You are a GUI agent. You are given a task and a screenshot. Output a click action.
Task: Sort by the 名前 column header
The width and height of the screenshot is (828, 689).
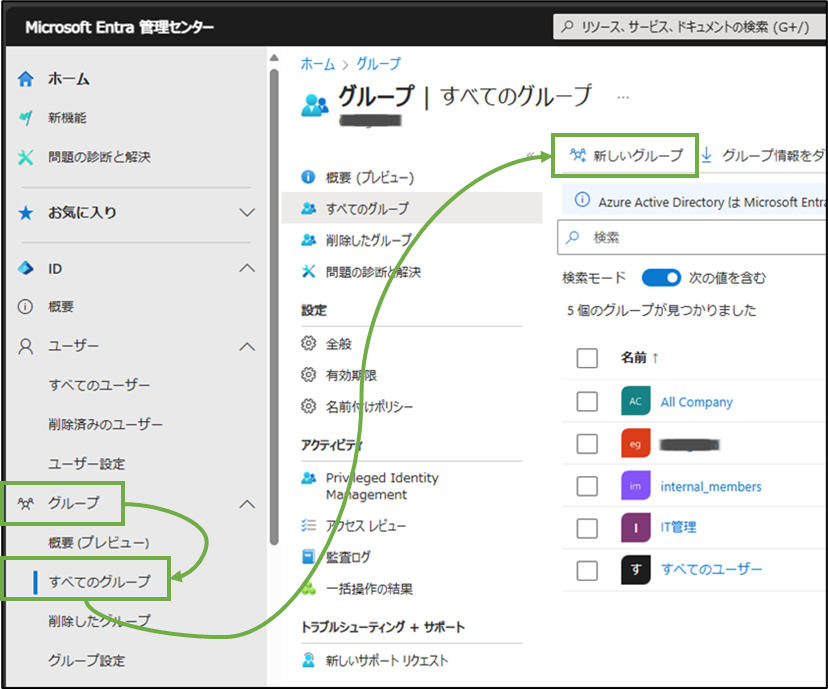tap(639, 358)
